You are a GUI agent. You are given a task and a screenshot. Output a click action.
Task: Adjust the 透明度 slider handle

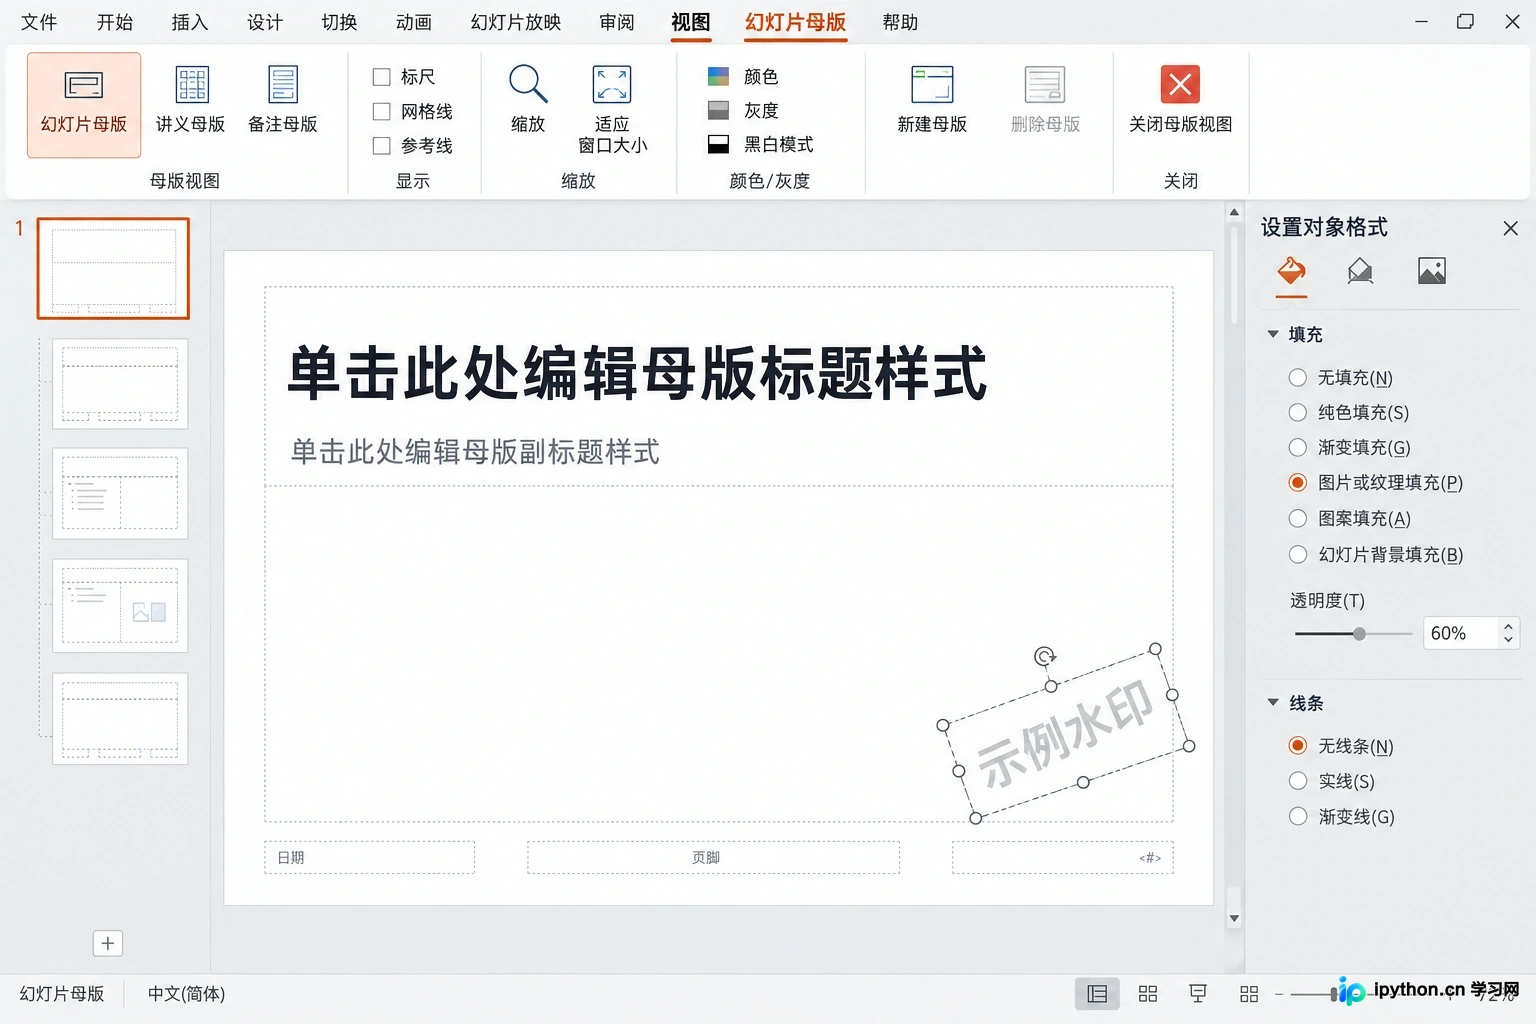tap(1359, 634)
